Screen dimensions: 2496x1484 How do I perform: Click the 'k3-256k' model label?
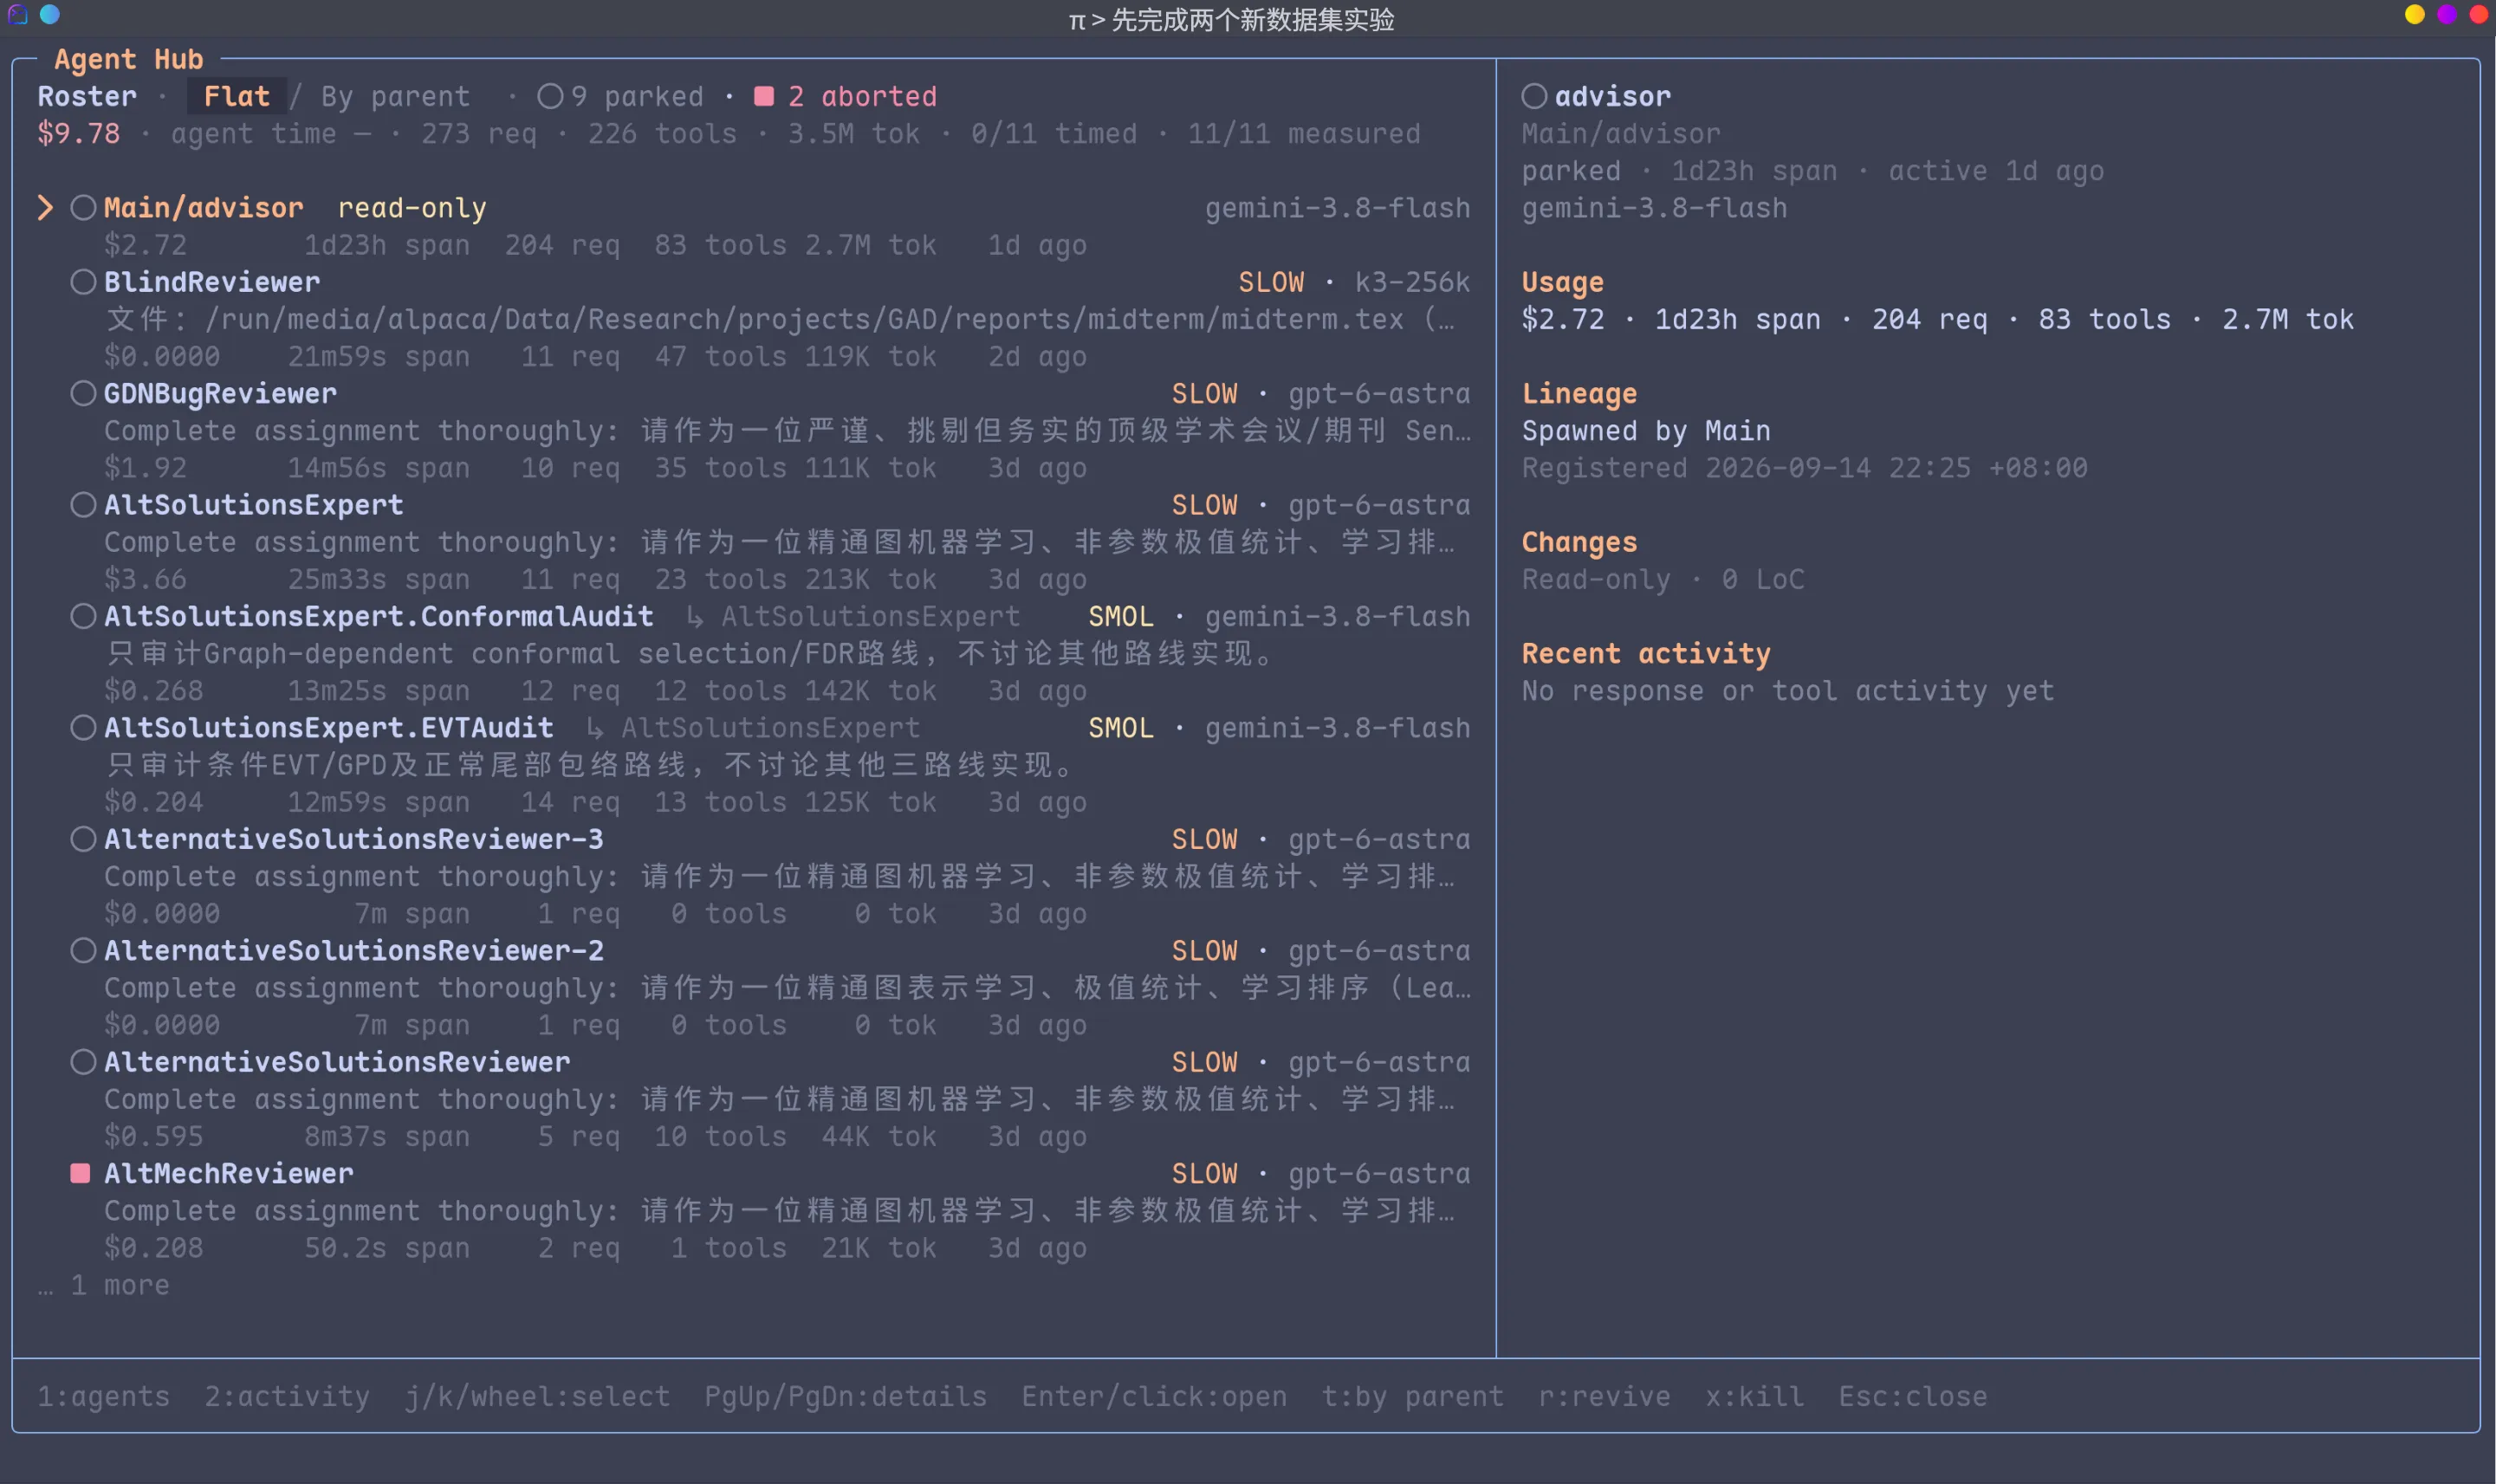[1412, 283]
